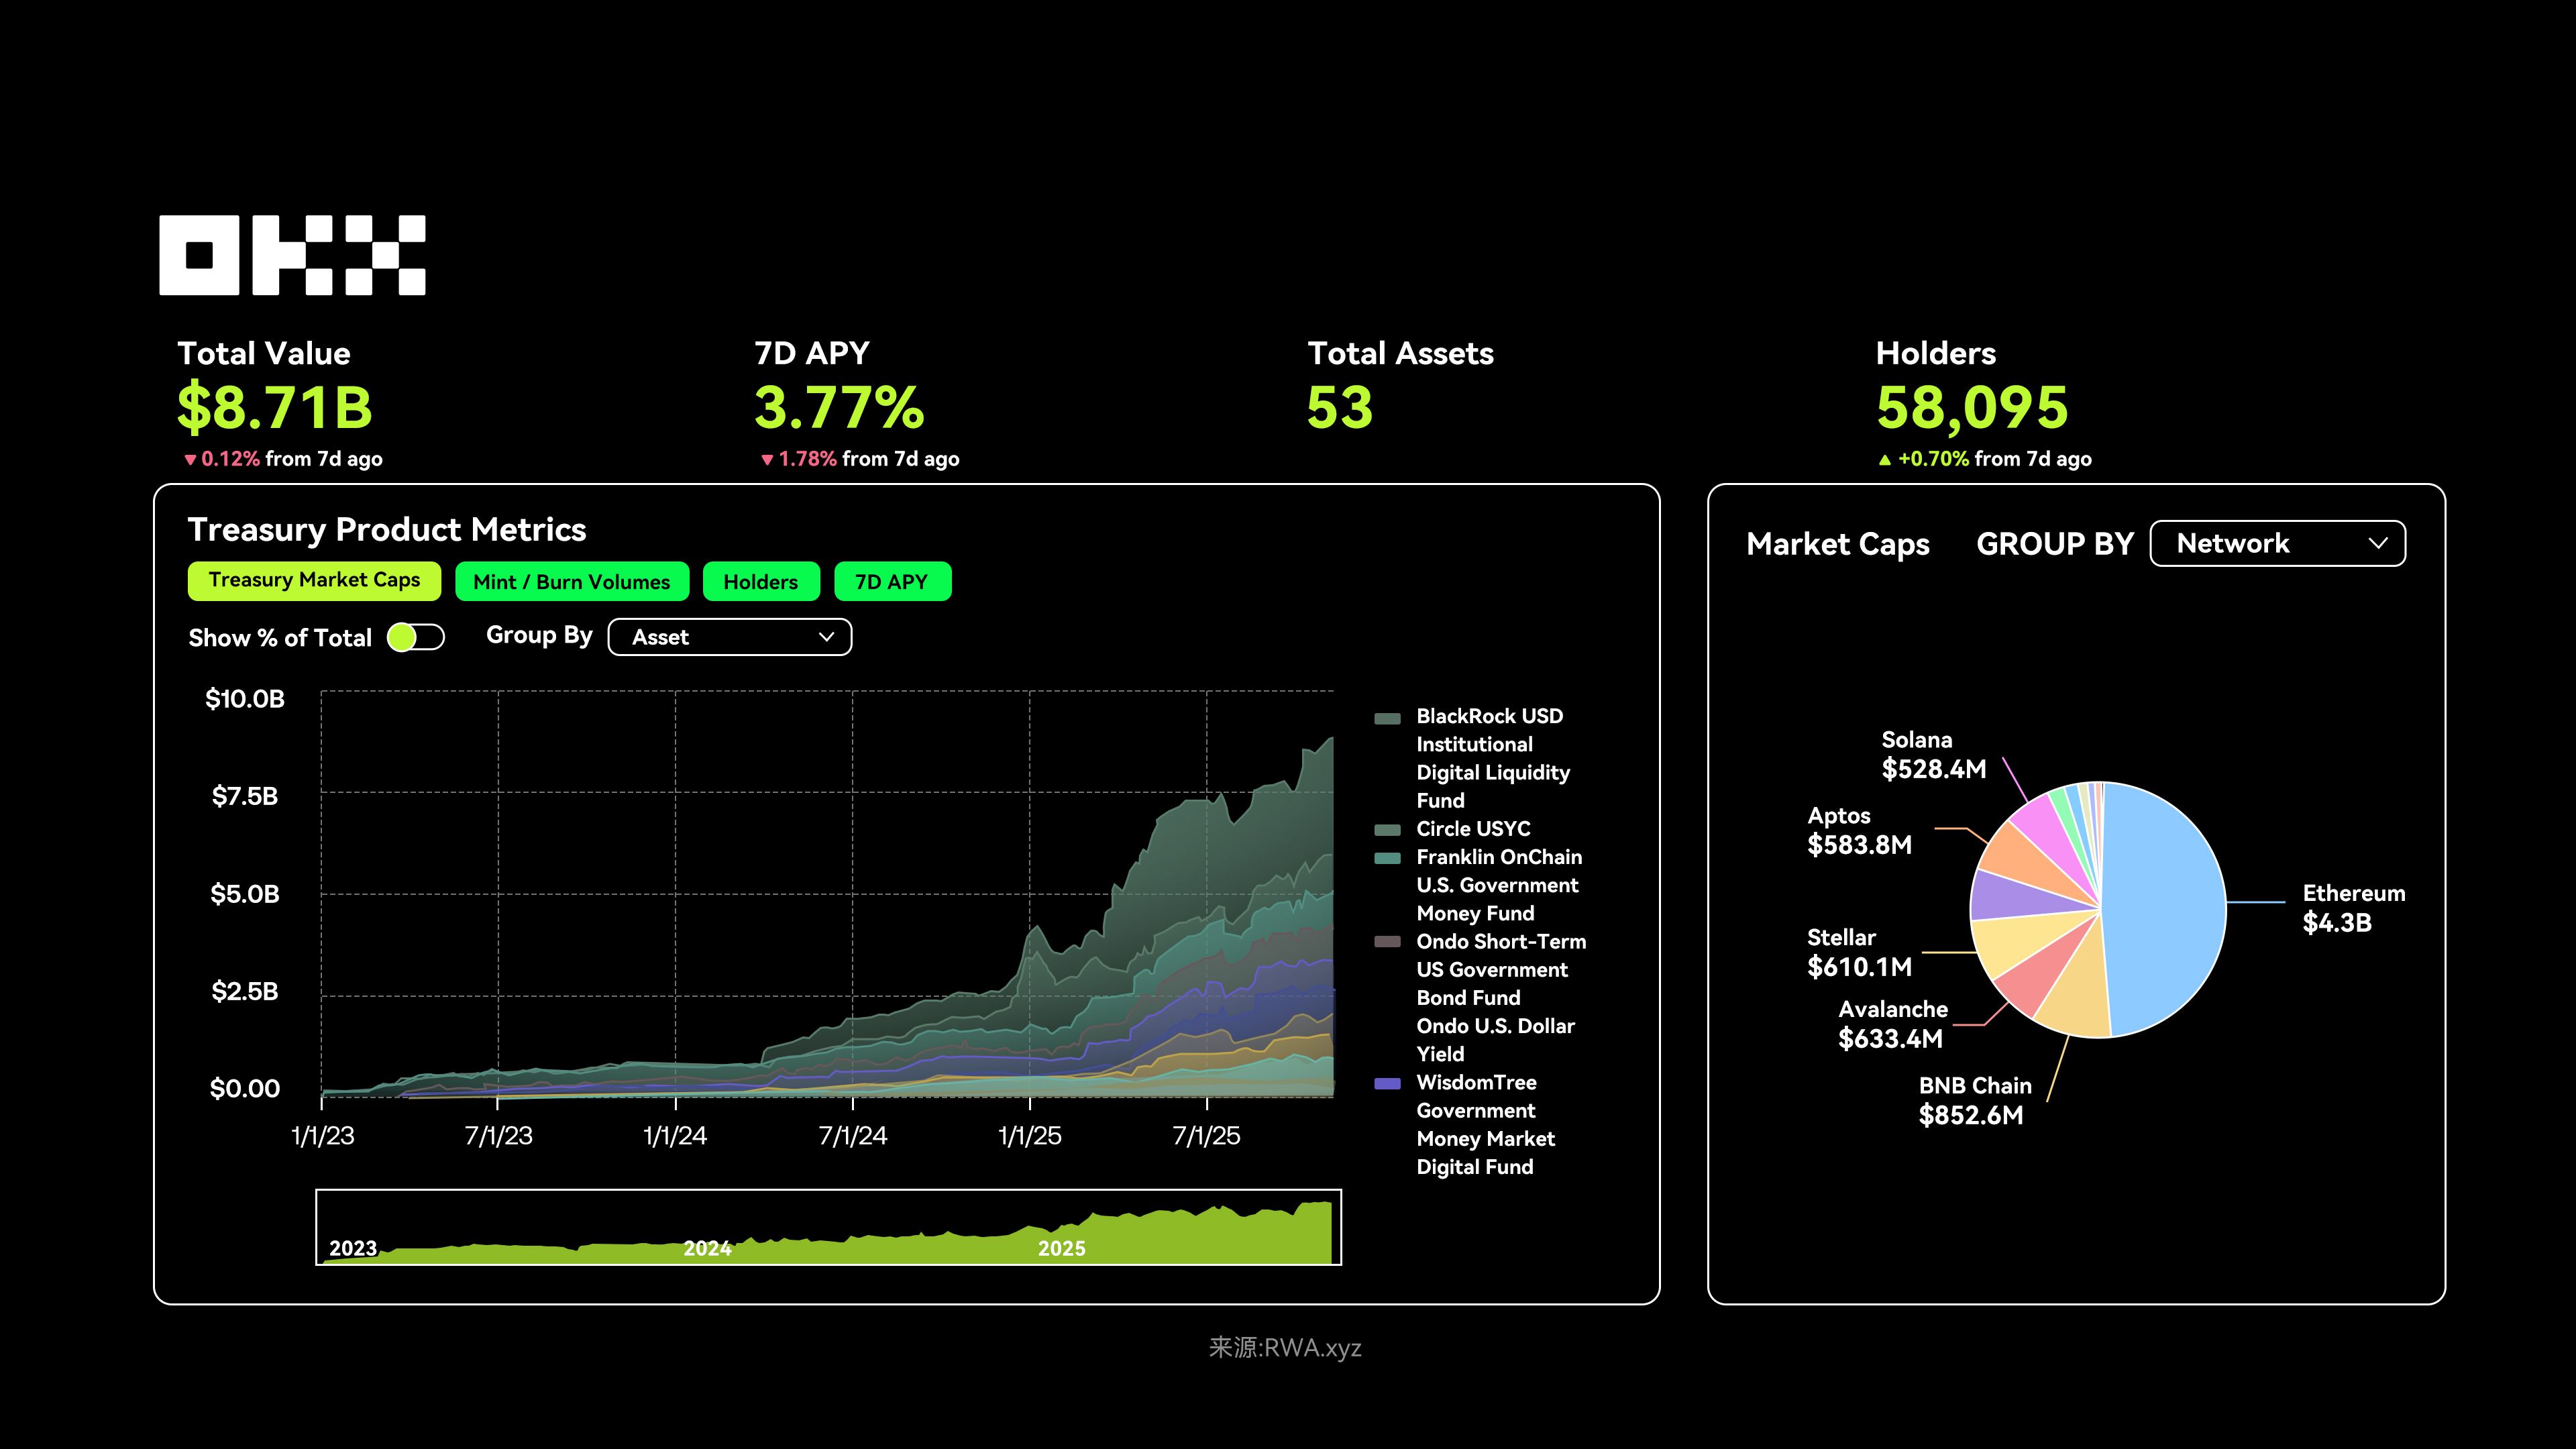
Task: Click the down arrow beside 7D APY change
Action: click(x=767, y=460)
